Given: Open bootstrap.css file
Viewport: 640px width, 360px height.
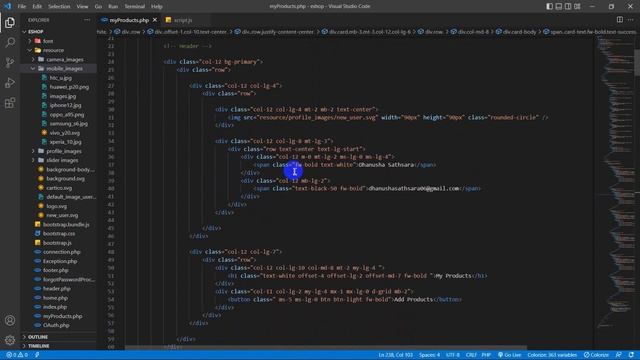Looking at the screenshot, I should (x=59, y=233).
